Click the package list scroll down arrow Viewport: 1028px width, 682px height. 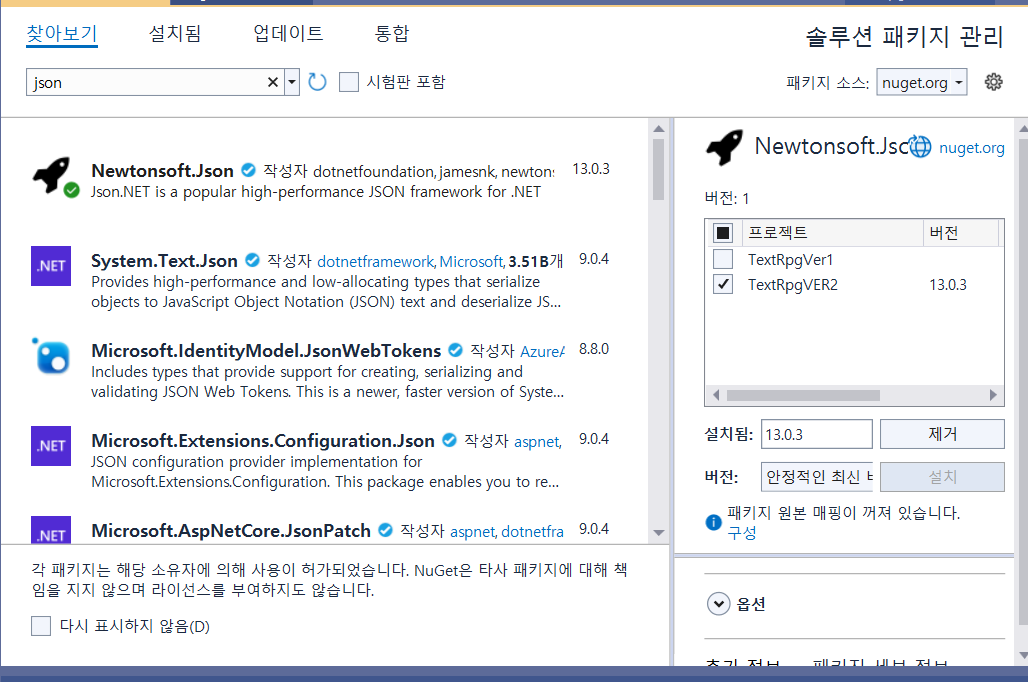point(659,532)
